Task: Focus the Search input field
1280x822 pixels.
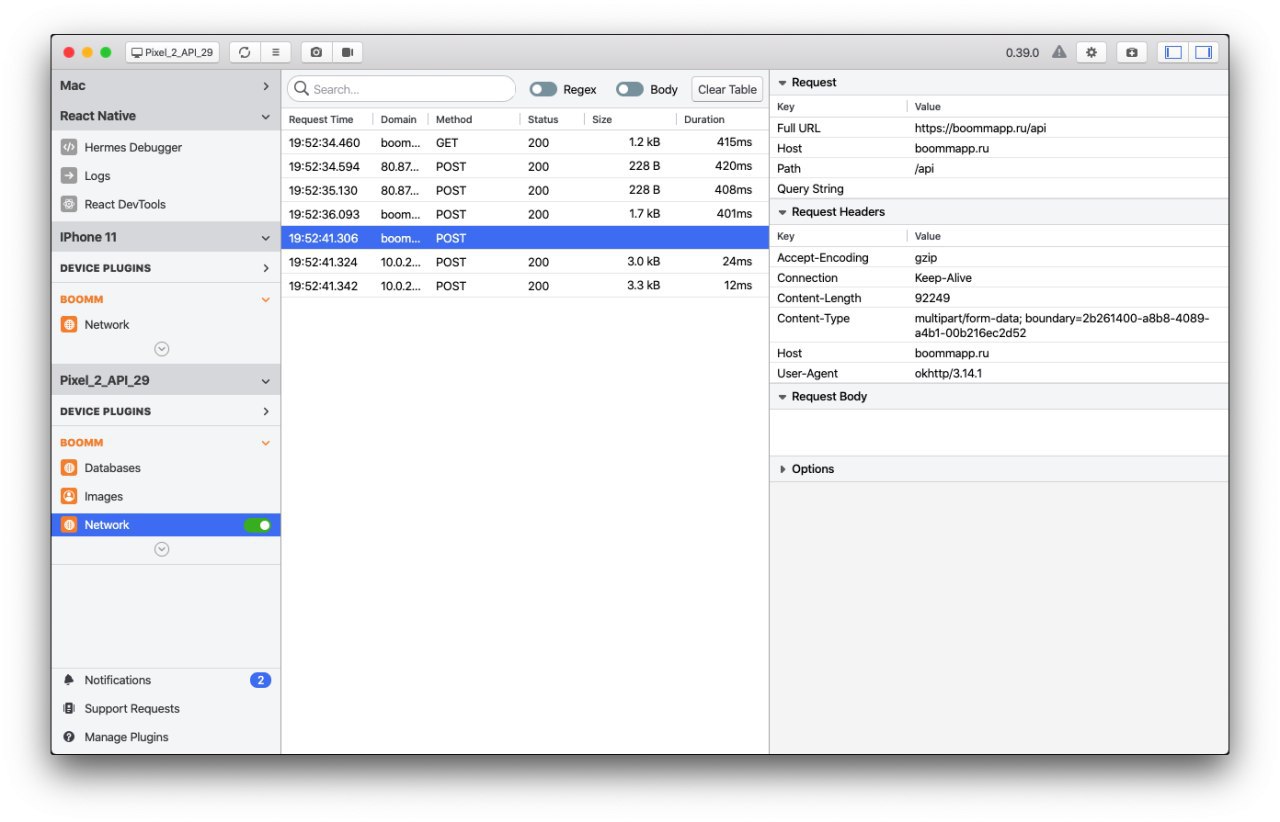Action: point(401,89)
